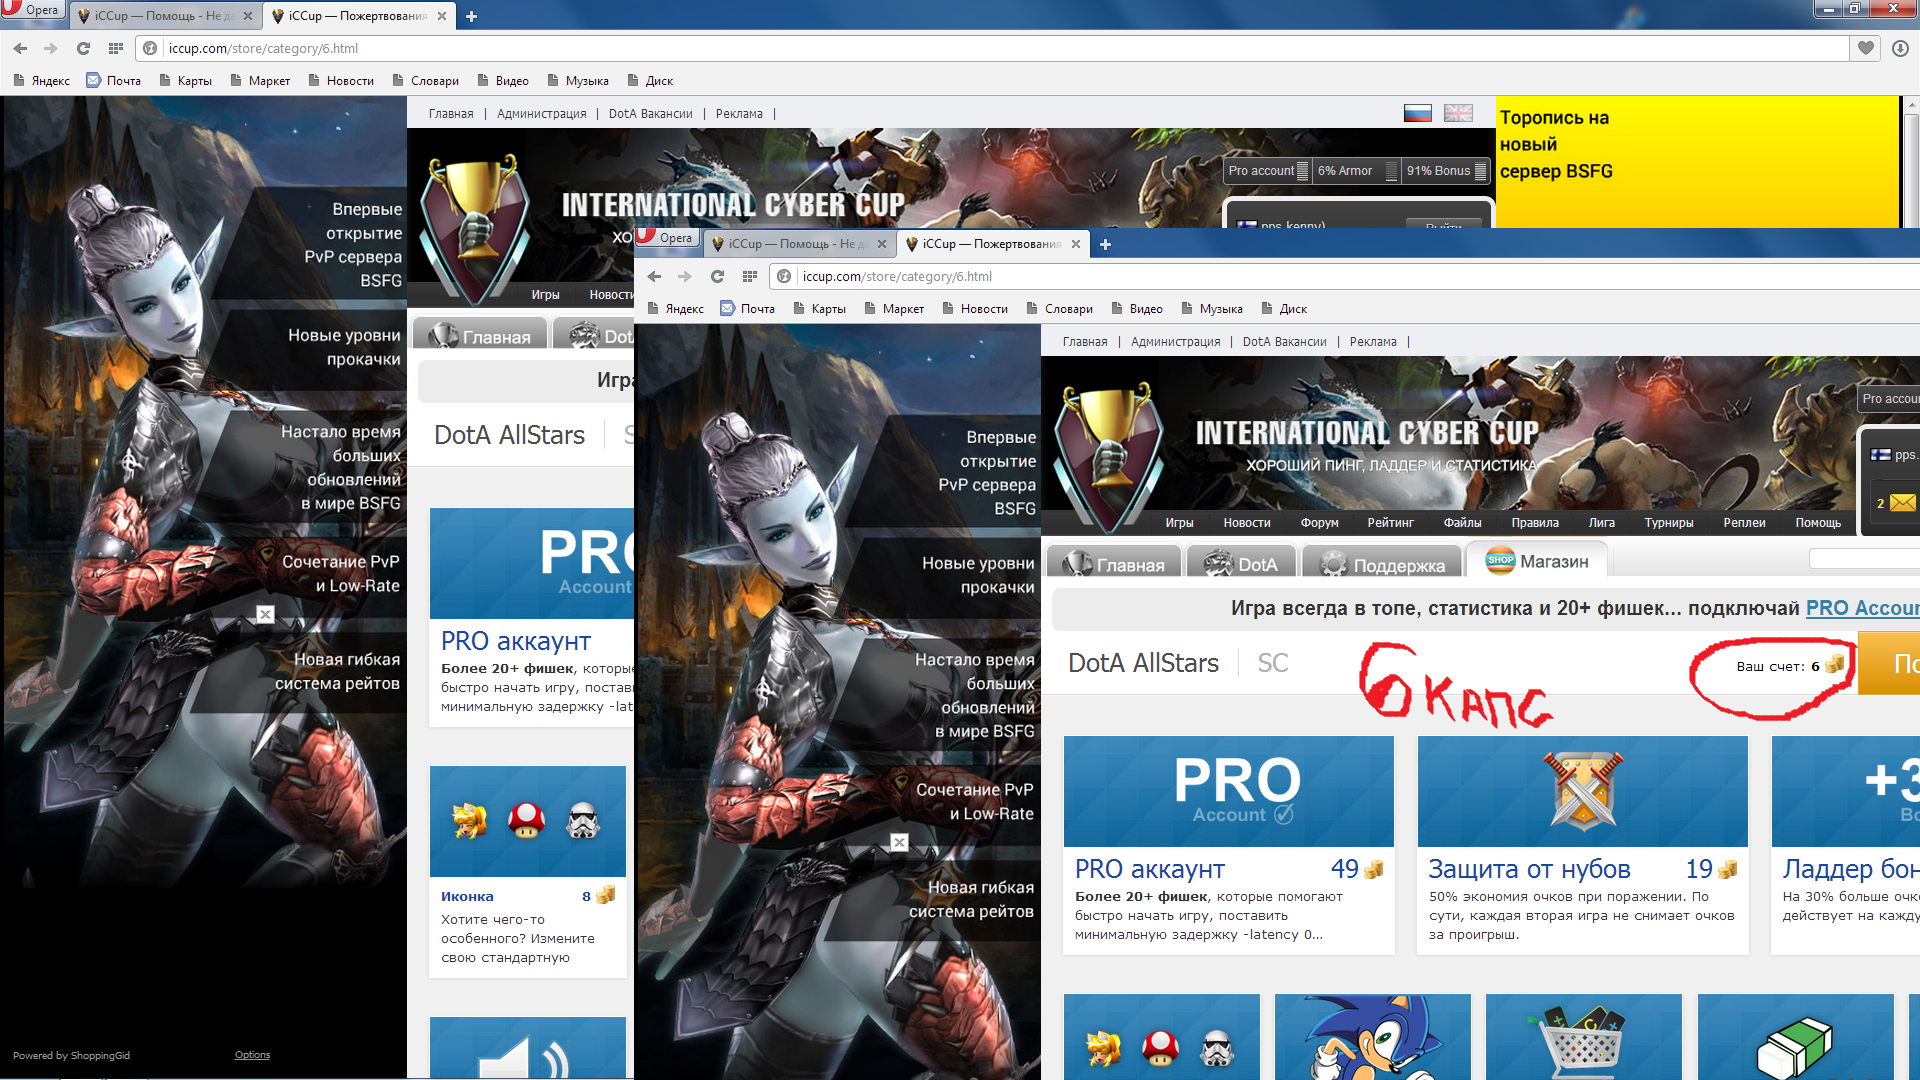Close the inner 'iCCup — Пожертвования' tab
Image resolution: width=1920 pixels, height=1080 pixels.
[1076, 244]
